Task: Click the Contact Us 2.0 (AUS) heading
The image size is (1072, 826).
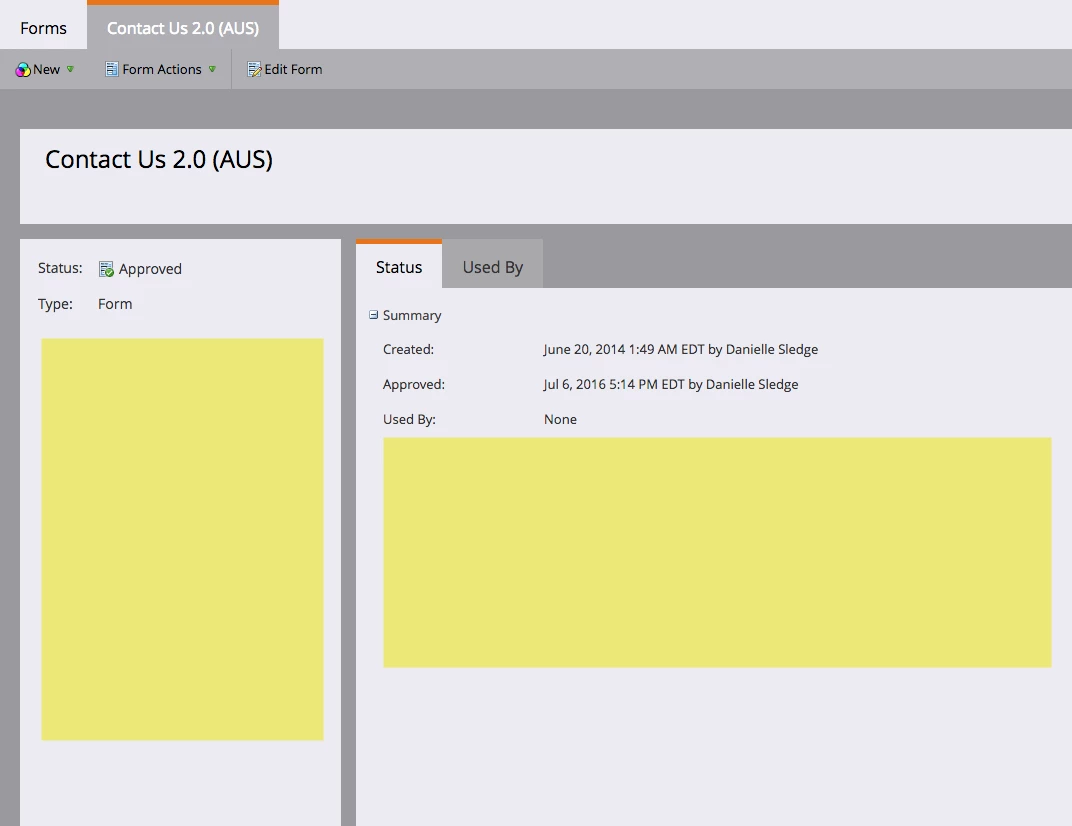Action: (x=159, y=159)
